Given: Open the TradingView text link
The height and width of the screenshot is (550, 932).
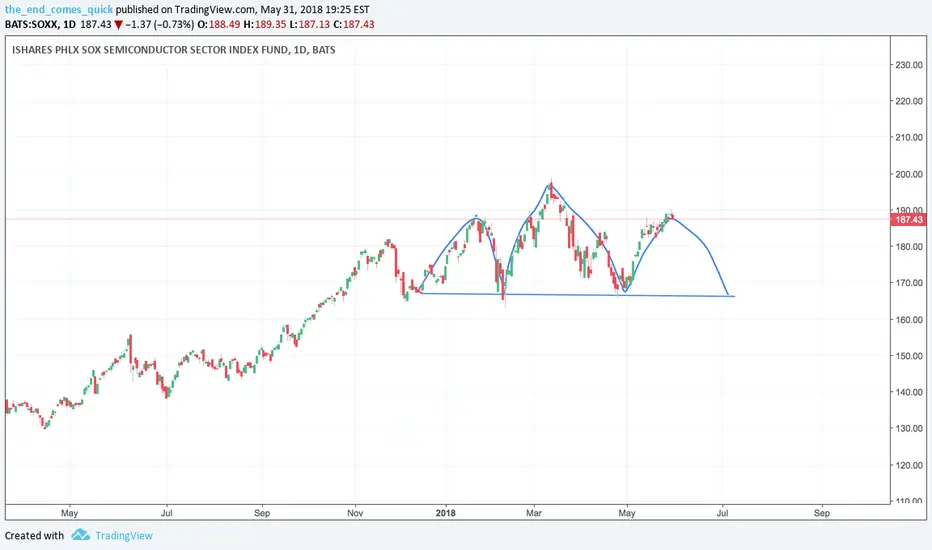Looking at the screenshot, I should click(124, 536).
